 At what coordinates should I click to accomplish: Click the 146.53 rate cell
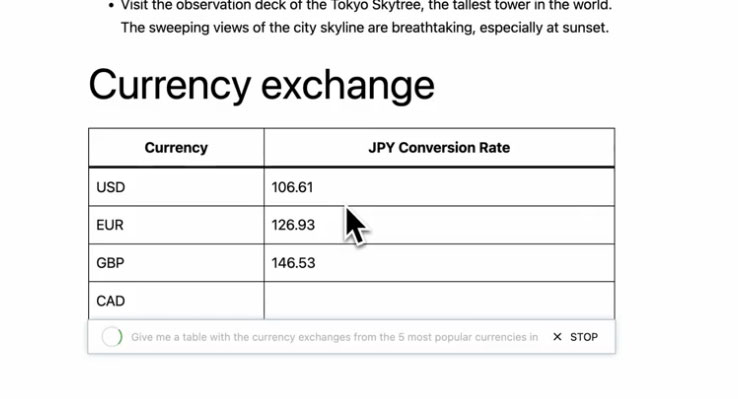coord(439,263)
